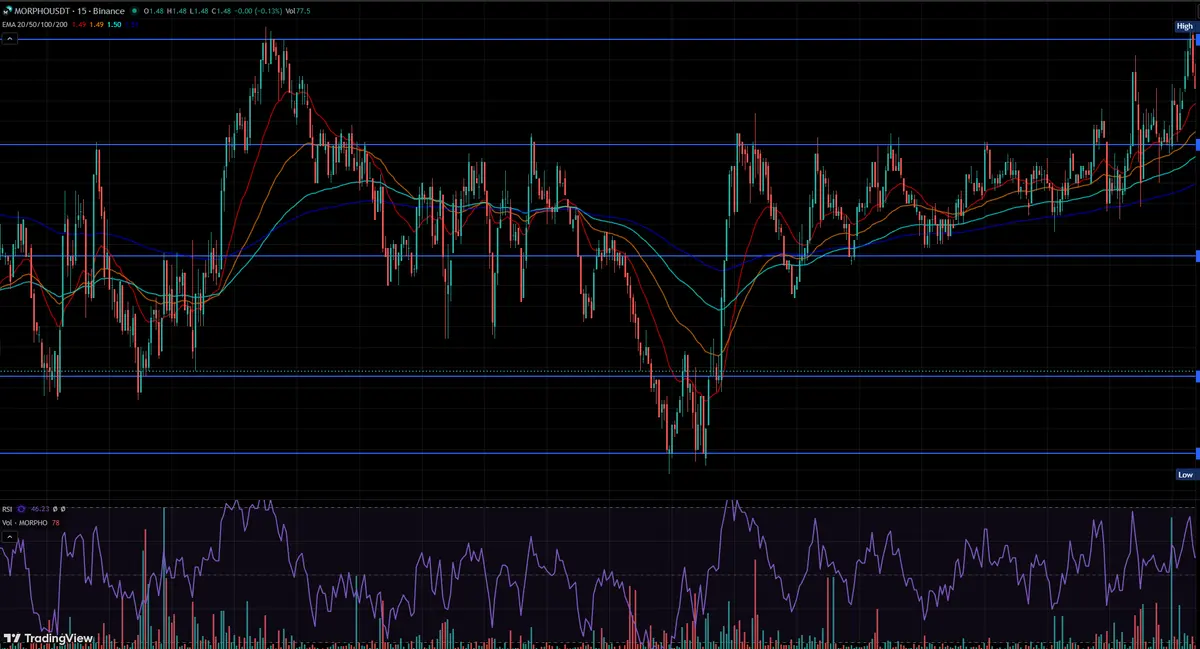Click the green market status dot
The height and width of the screenshot is (649, 1200).
[x=134, y=11]
